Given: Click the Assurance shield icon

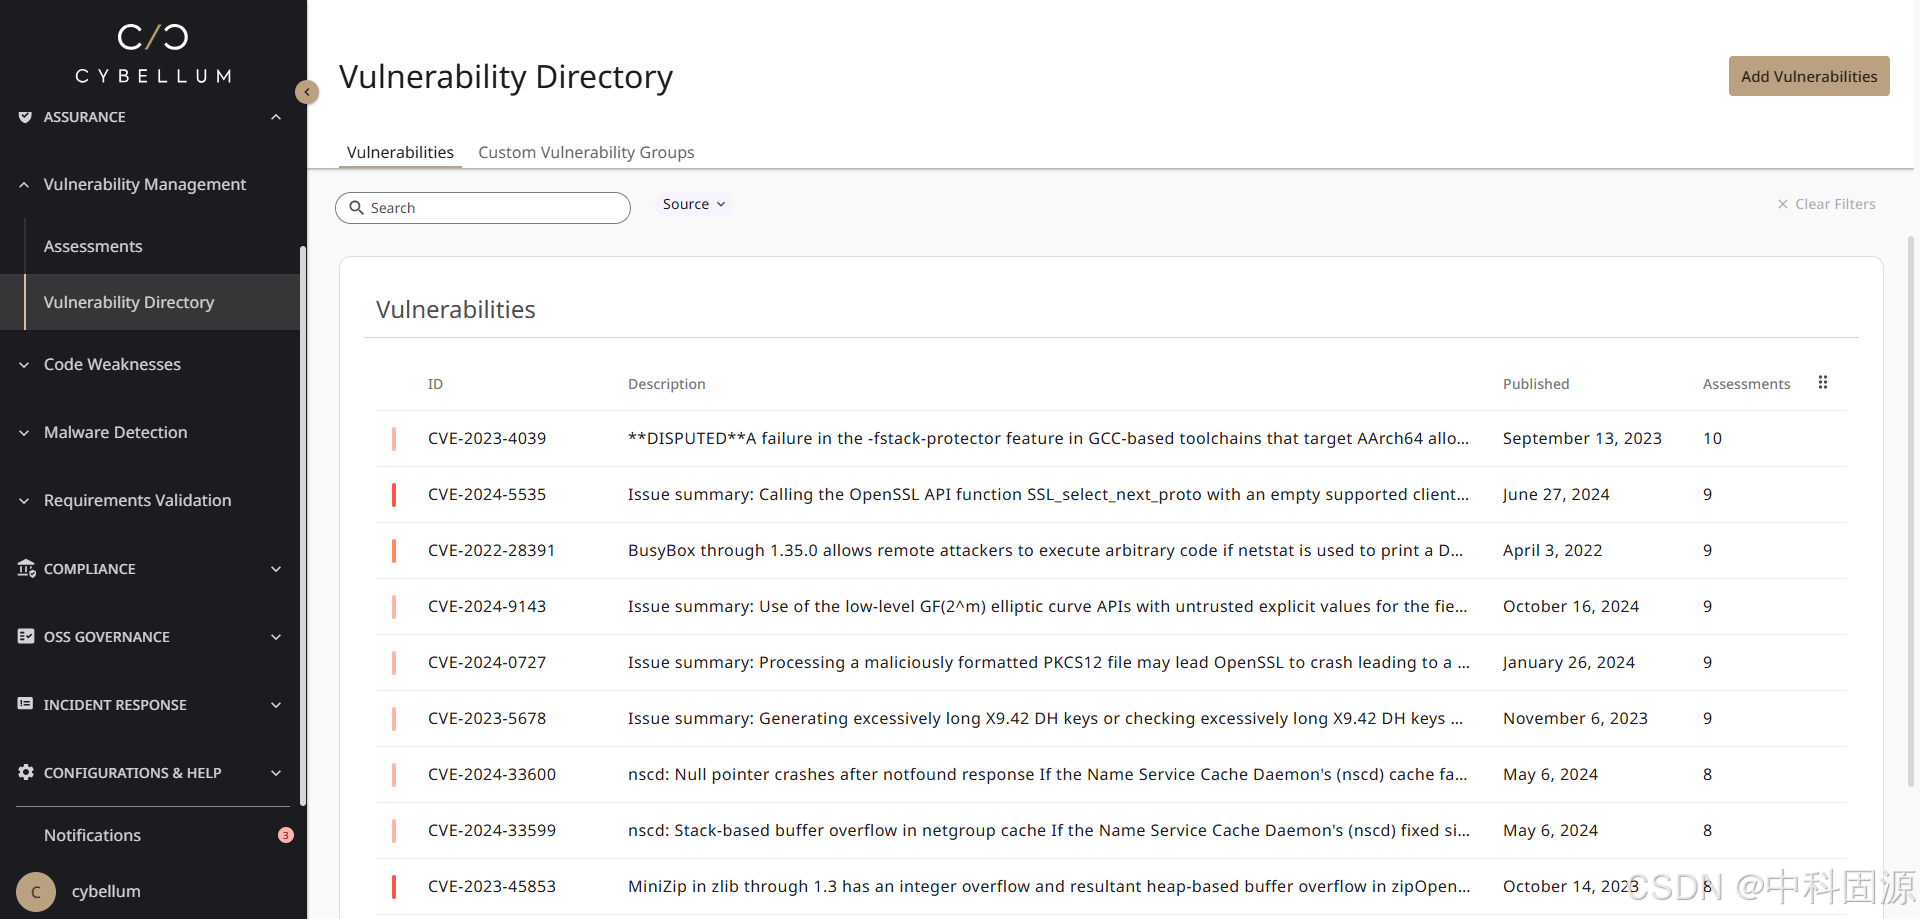Looking at the screenshot, I should 25,117.
